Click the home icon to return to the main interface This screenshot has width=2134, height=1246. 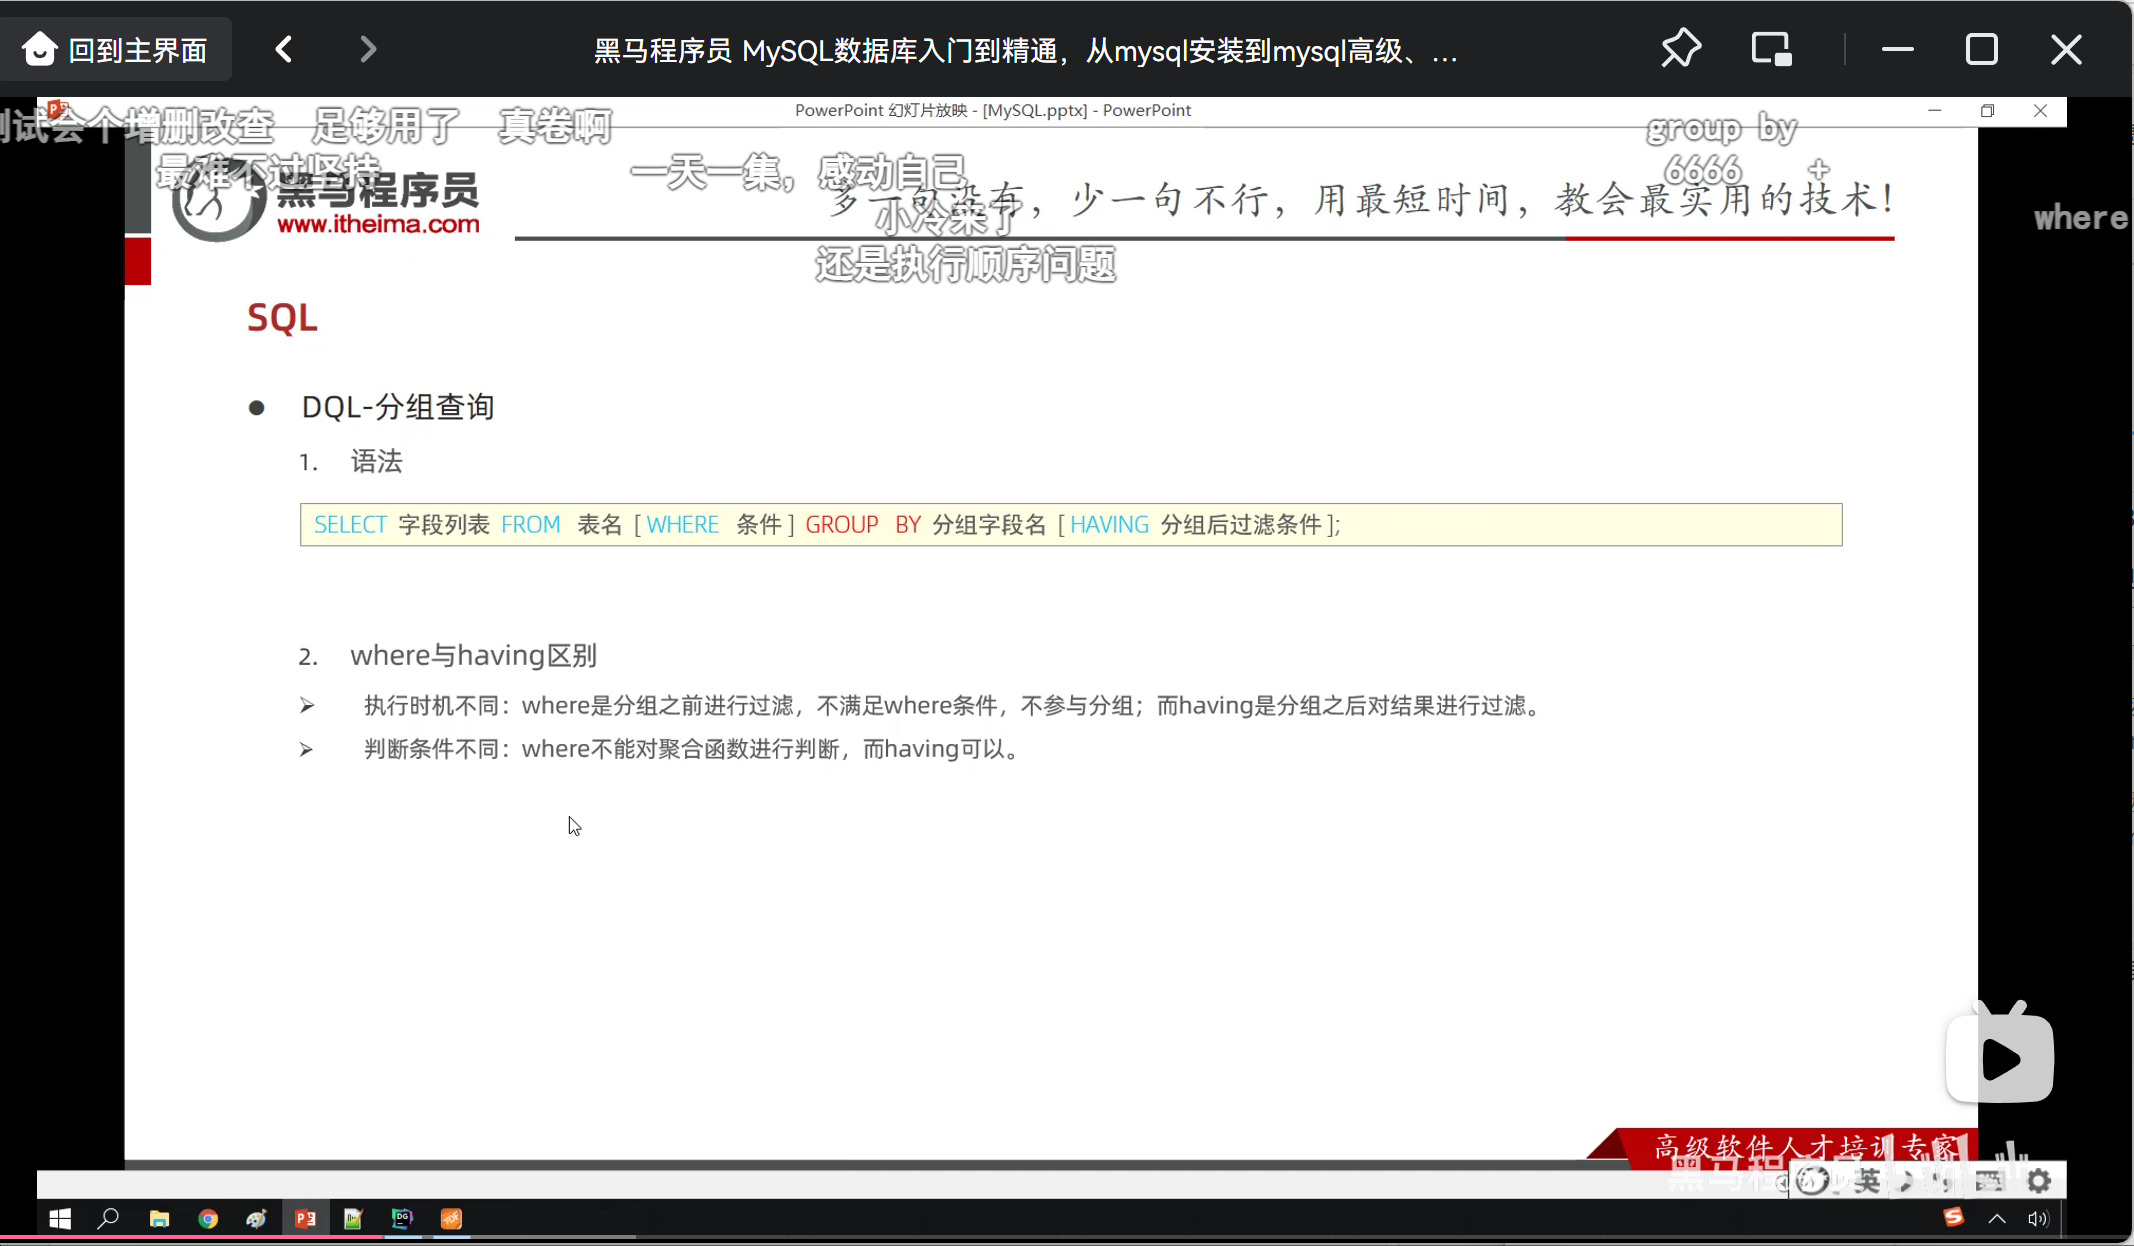click(x=40, y=49)
